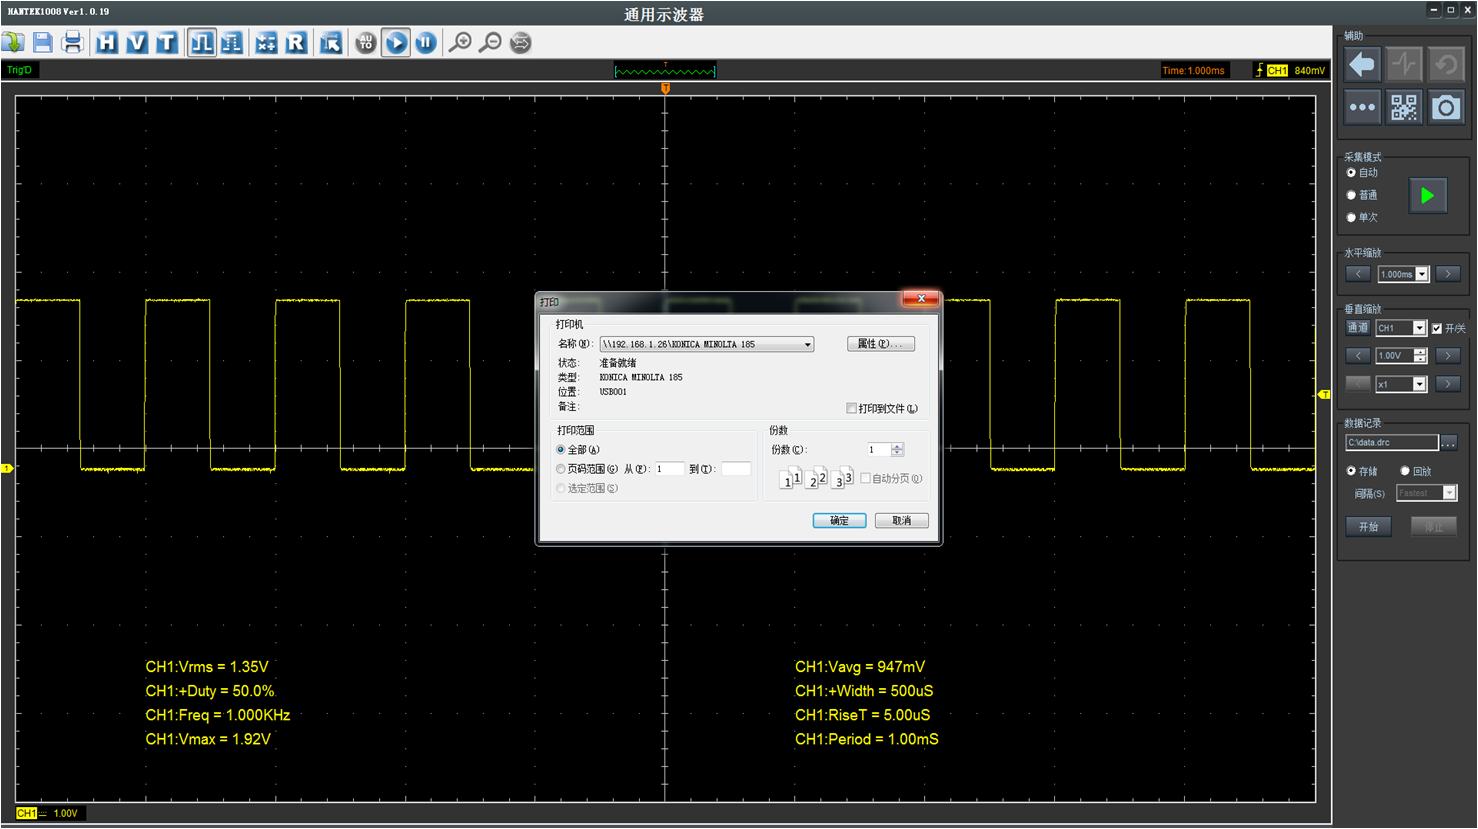Toggle the CH1 on/off (开/关) checkbox
The height and width of the screenshot is (829, 1478).
1437,328
